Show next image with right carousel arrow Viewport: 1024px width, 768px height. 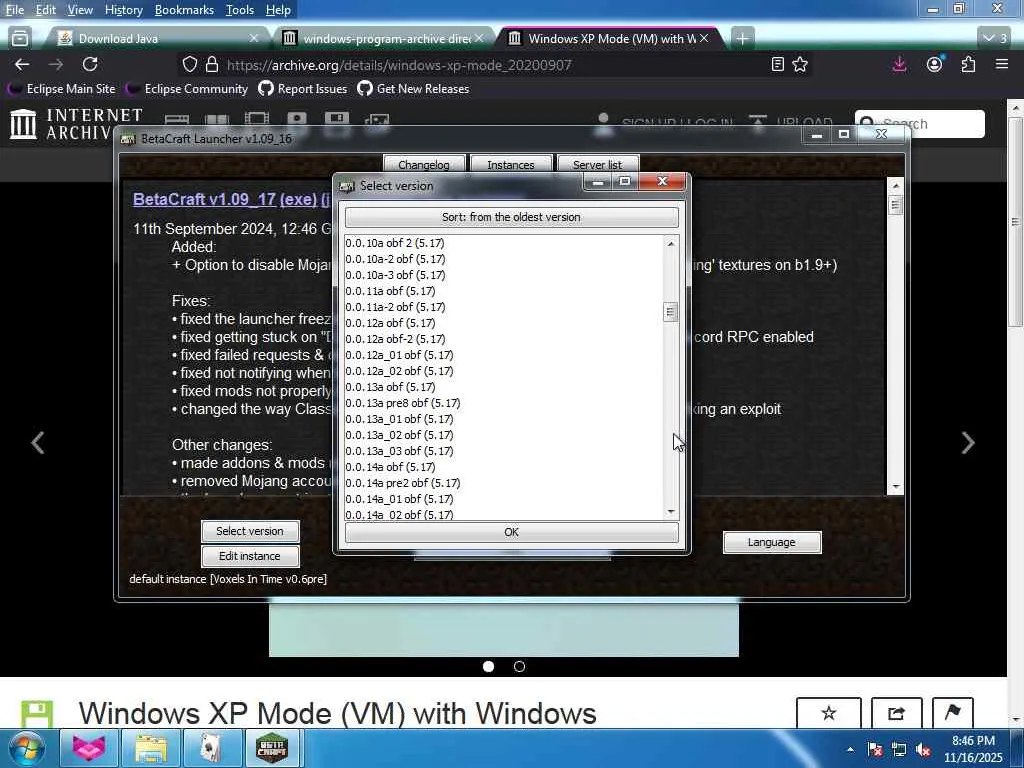point(968,443)
